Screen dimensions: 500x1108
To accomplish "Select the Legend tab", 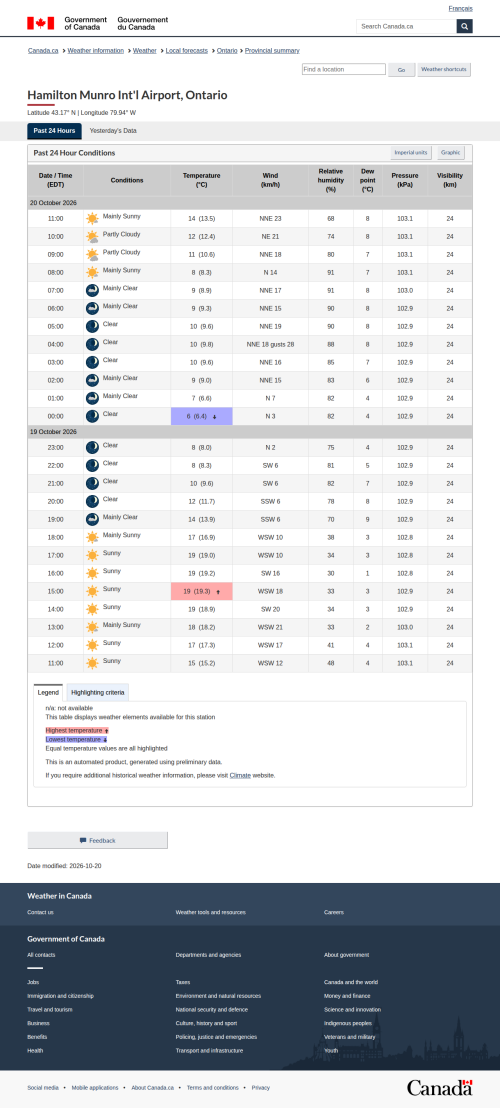I will tap(48, 692).
